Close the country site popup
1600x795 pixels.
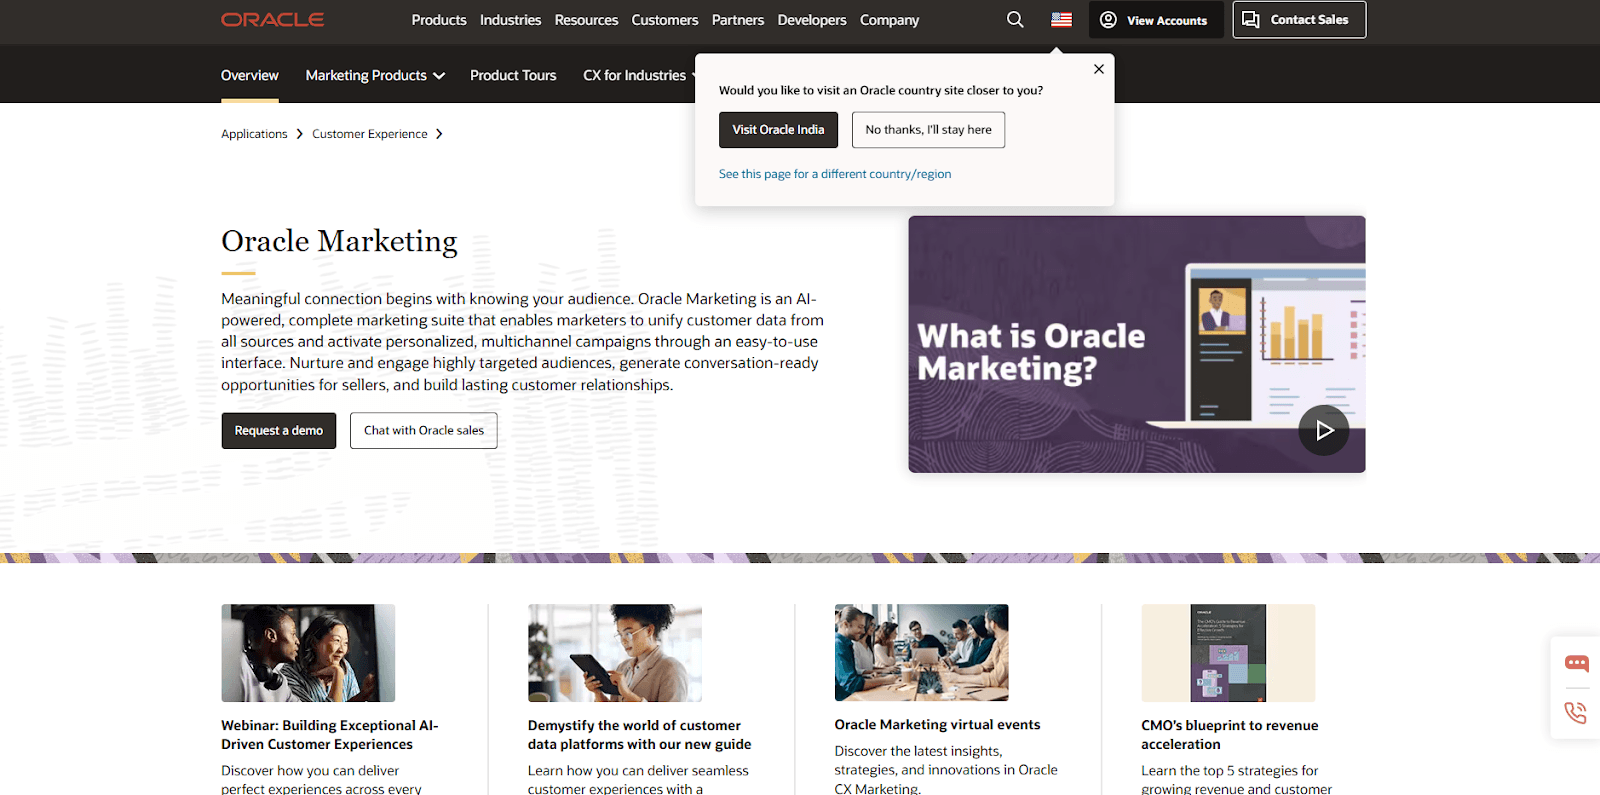pyautogui.click(x=1099, y=69)
